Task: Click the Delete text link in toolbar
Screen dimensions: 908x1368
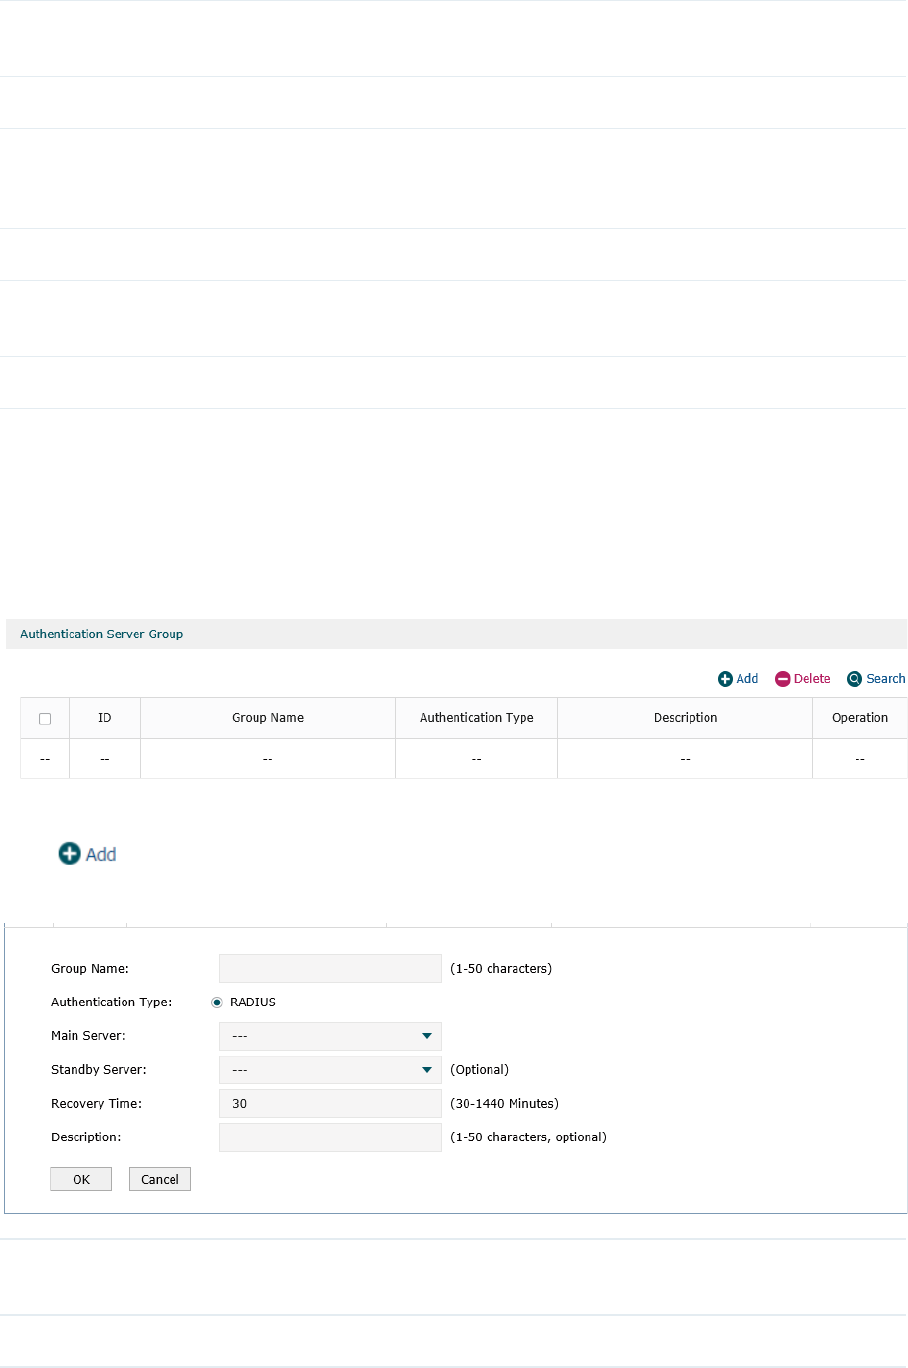Action: pos(812,679)
